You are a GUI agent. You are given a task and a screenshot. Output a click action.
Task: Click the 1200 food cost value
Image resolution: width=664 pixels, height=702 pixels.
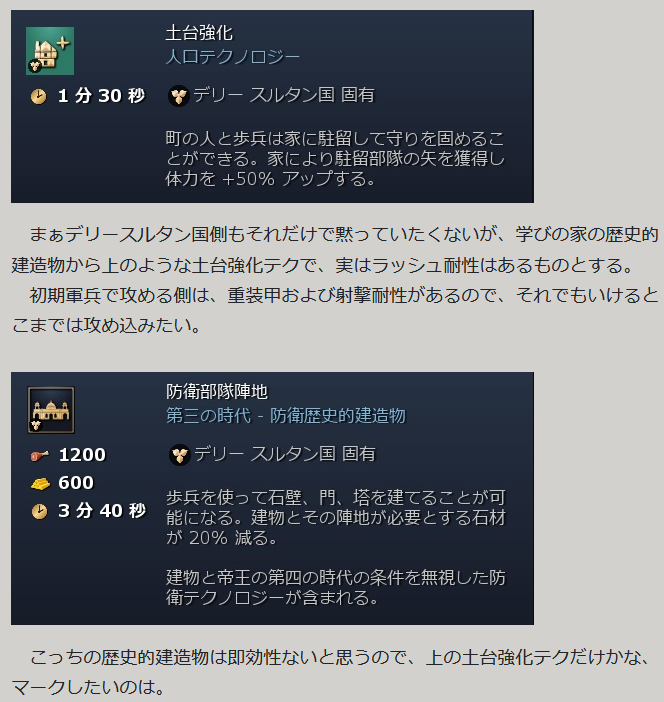click(82, 455)
